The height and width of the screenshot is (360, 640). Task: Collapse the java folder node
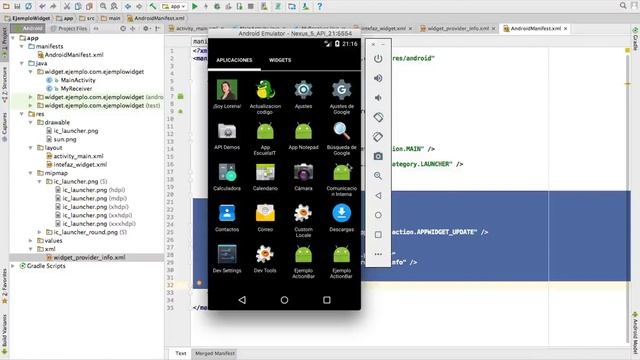[22, 63]
